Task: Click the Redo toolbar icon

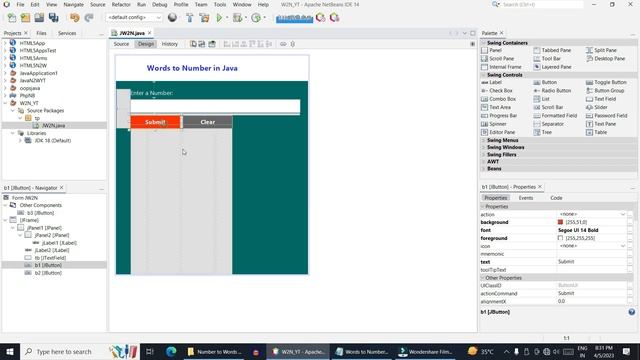Action: click(89, 18)
